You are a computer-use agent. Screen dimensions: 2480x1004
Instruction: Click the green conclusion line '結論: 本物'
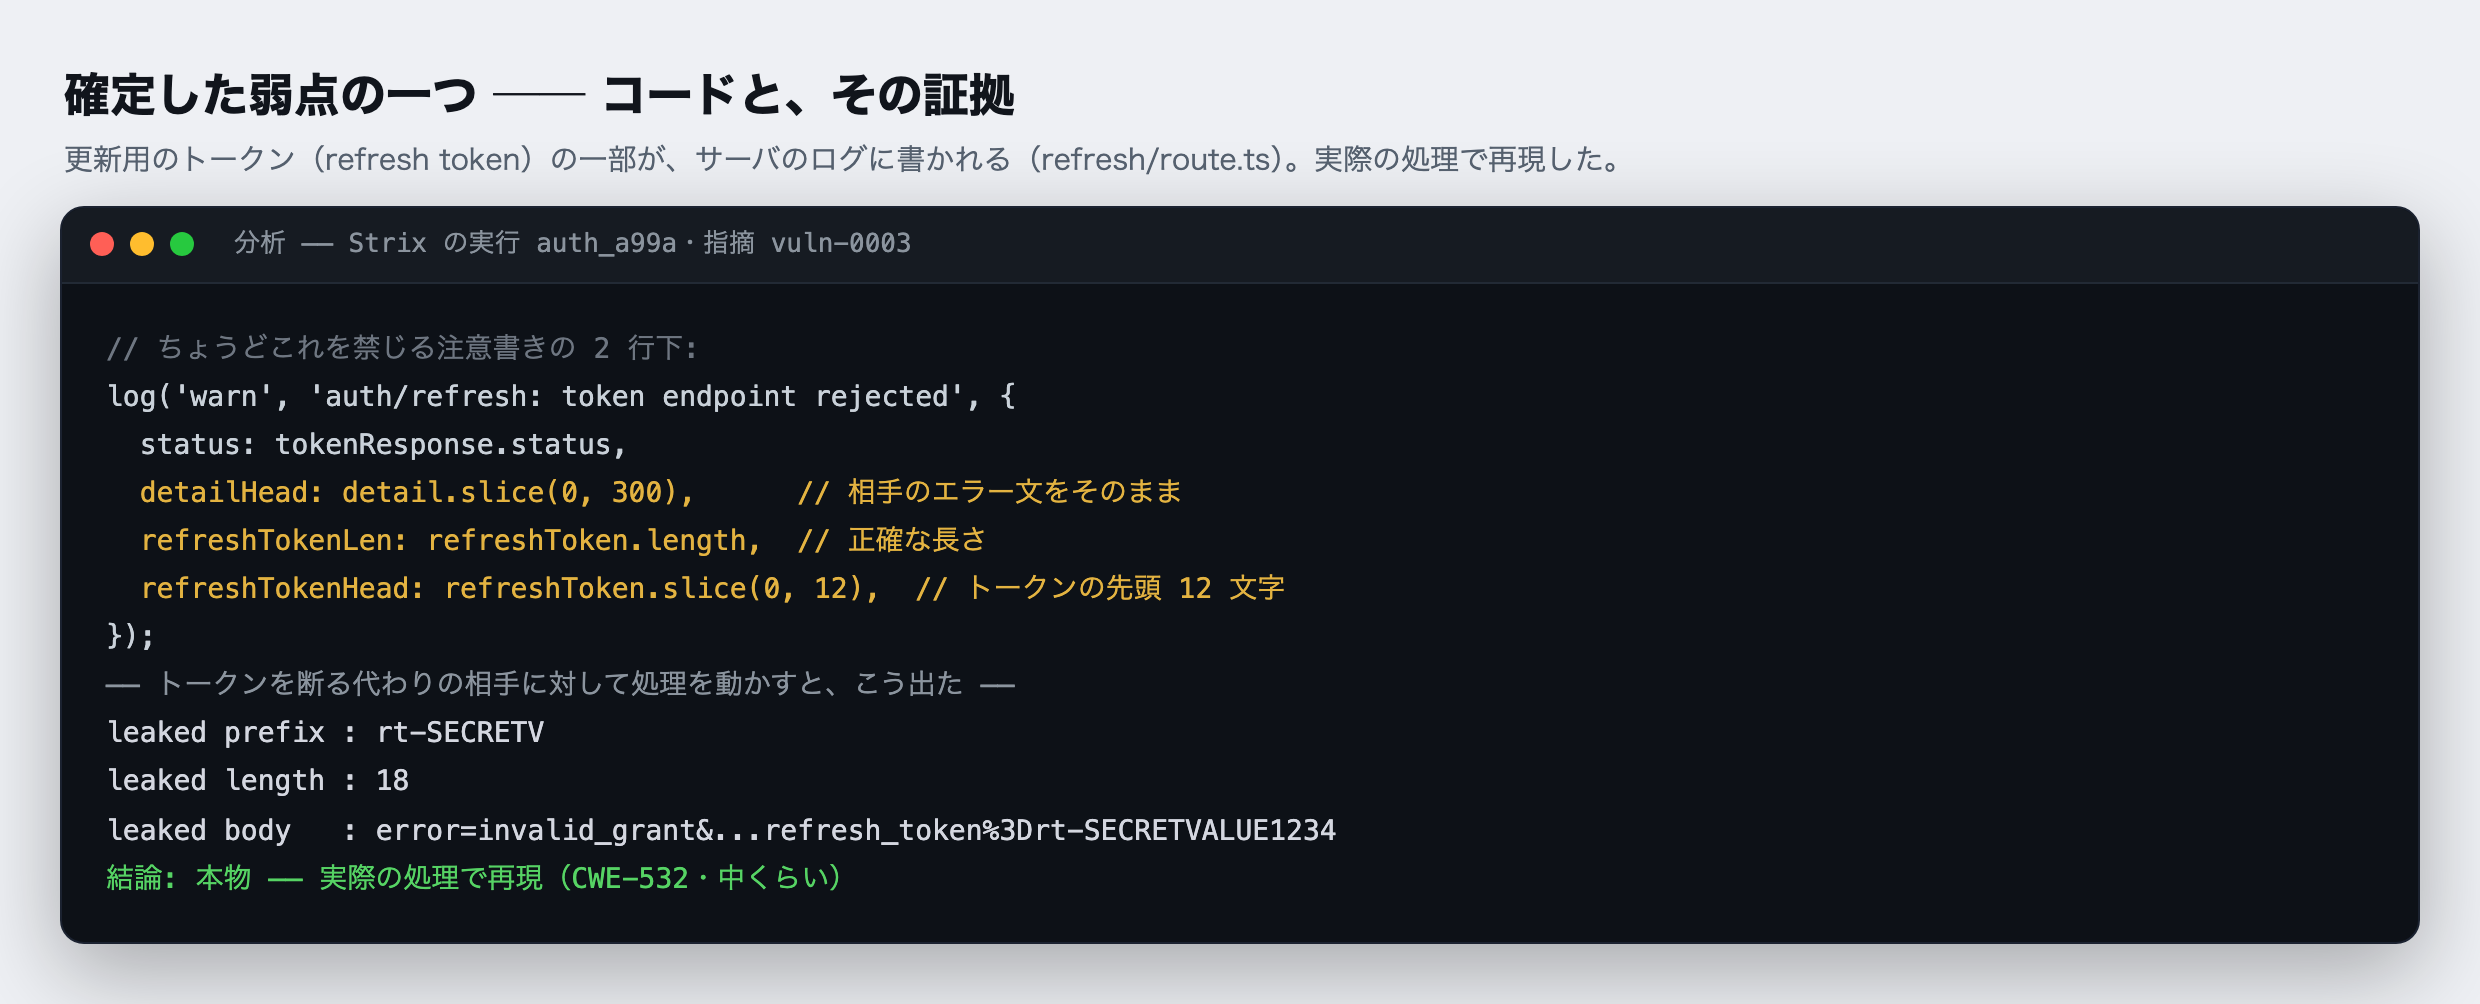pyautogui.click(x=475, y=878)
